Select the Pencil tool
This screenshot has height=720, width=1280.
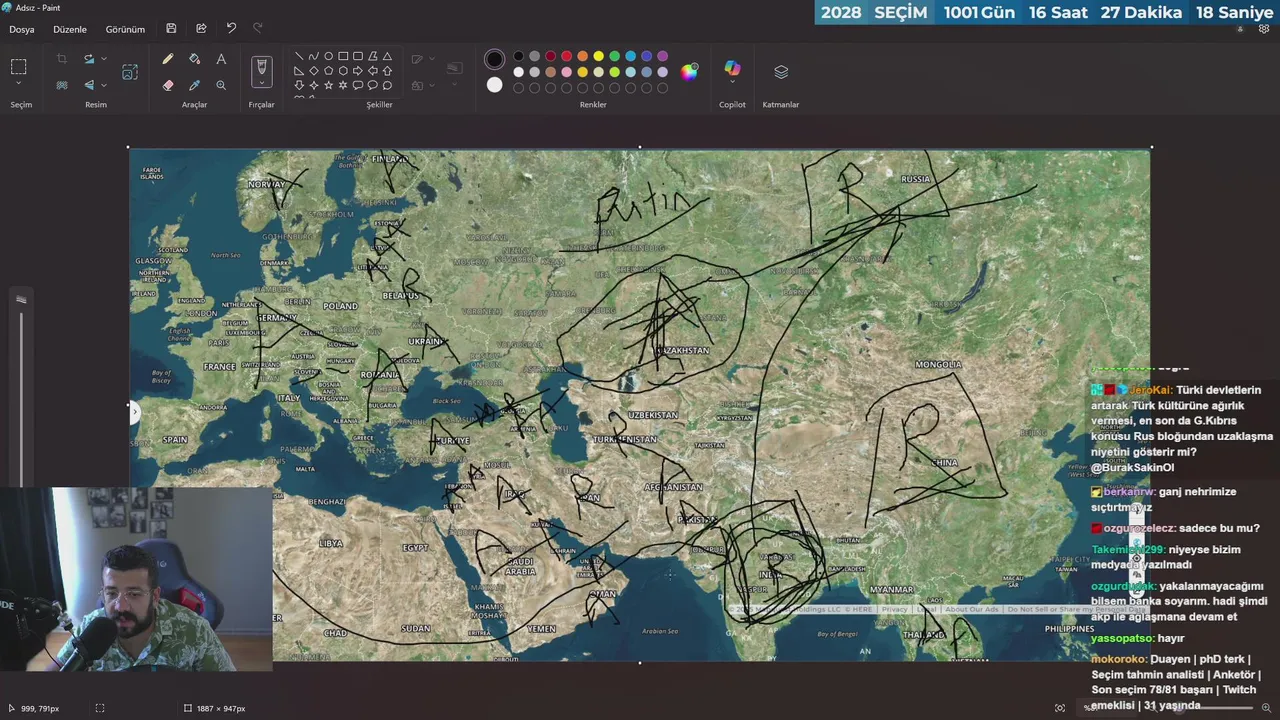point(168,59)
